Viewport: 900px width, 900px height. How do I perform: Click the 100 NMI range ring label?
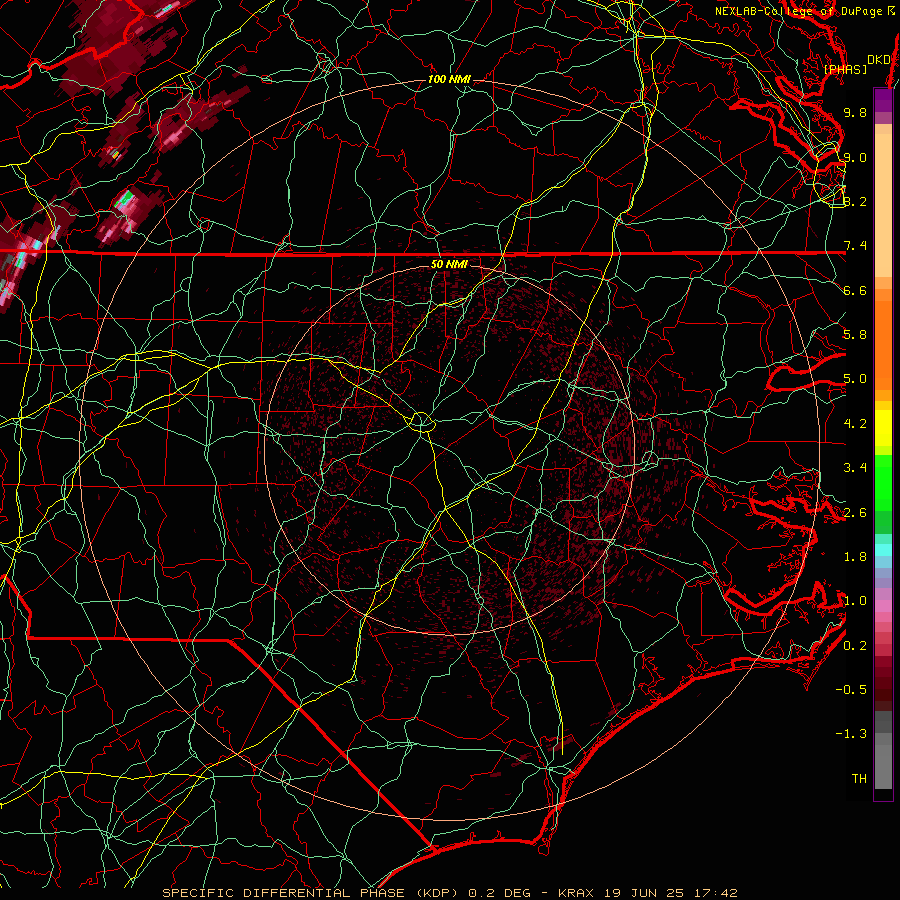tap(449, 79)
